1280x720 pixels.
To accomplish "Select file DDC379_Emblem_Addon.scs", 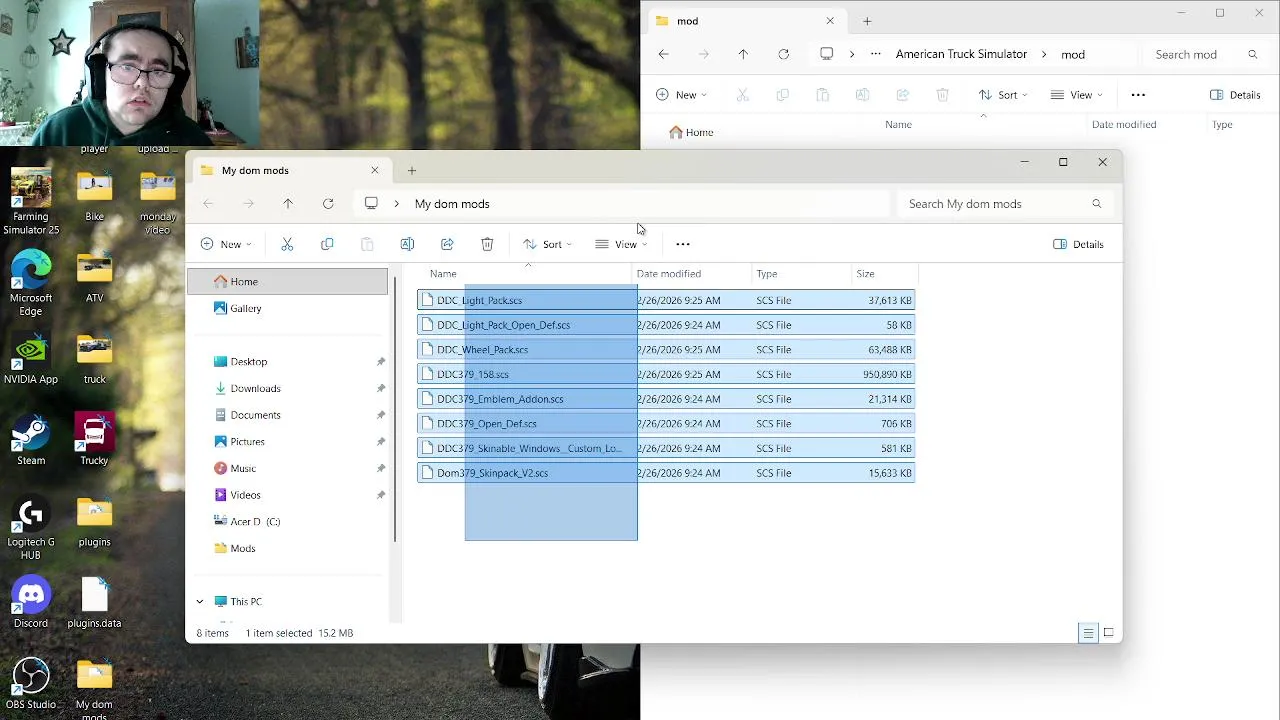I will [x=666, y=399].
